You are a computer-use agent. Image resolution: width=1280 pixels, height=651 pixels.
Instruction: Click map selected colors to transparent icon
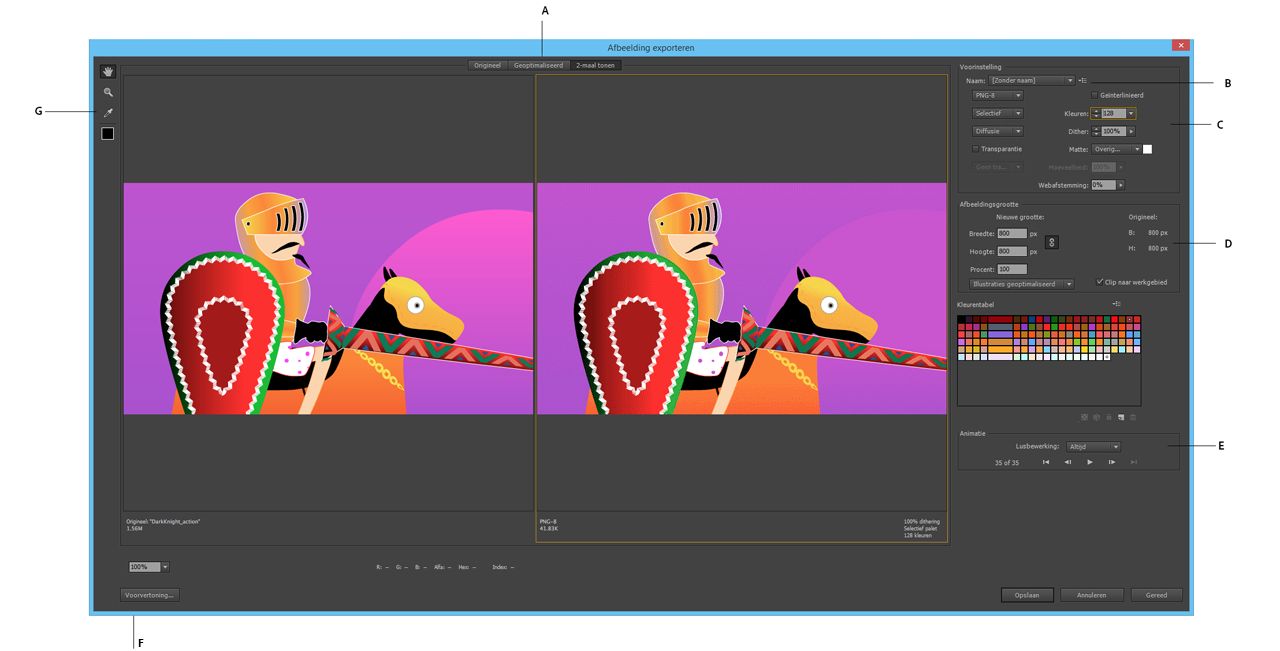click(1086, 417)
